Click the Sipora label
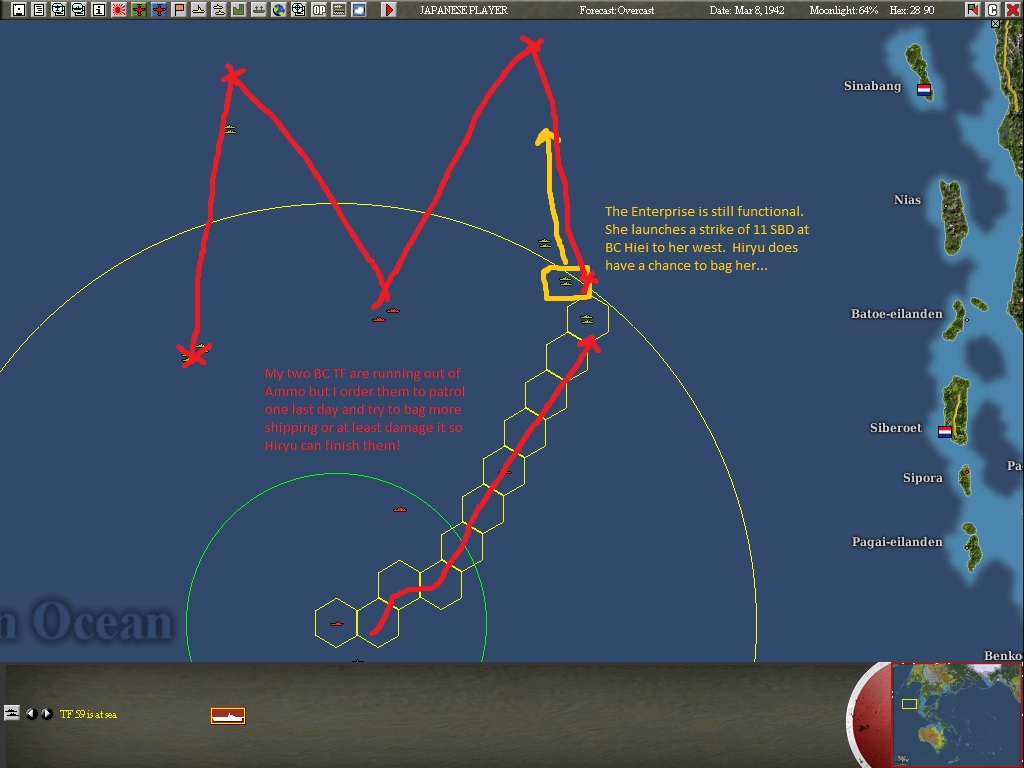Screen dimensions: 1024x768 pyautogui.click(x=923, y=478)
